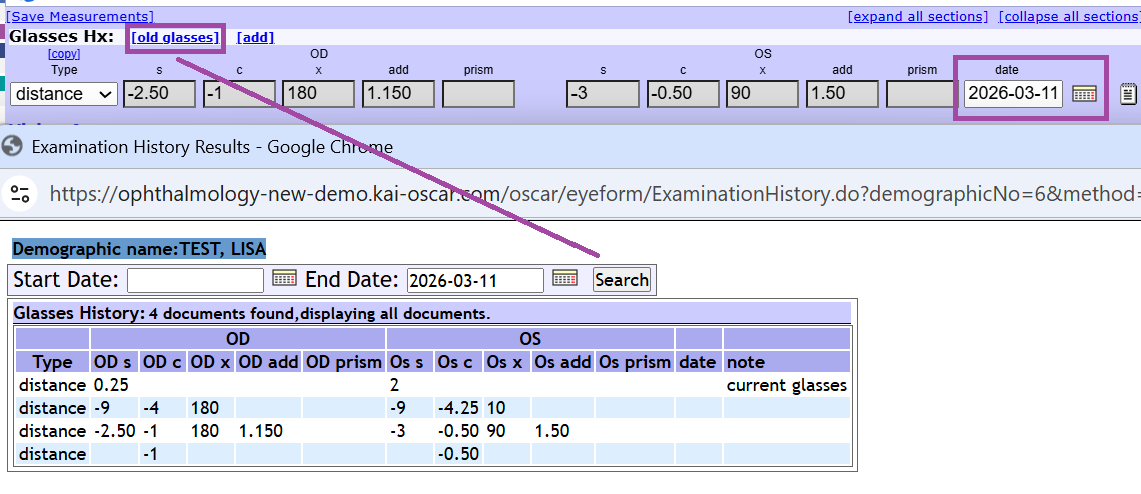
Task: Open the glasses Type dropdown showing distance
Action: (x=64, y=94)
